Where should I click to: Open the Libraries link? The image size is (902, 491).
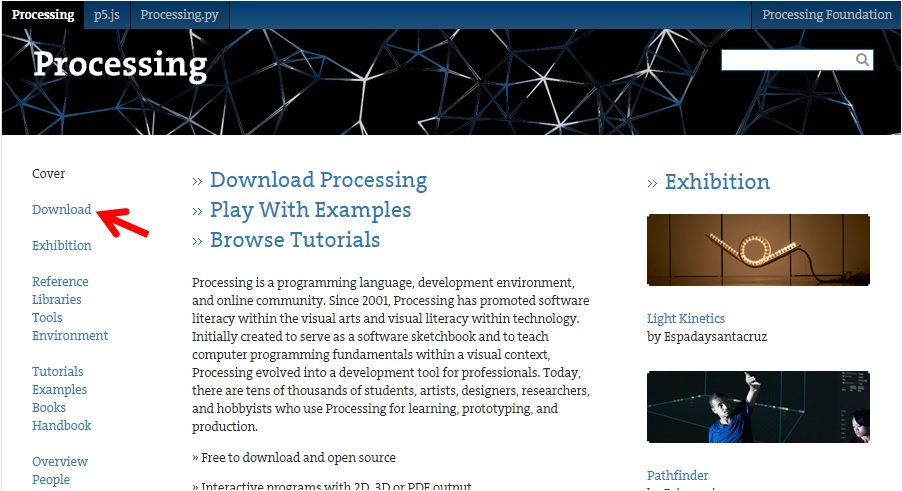tap(57, 300)
